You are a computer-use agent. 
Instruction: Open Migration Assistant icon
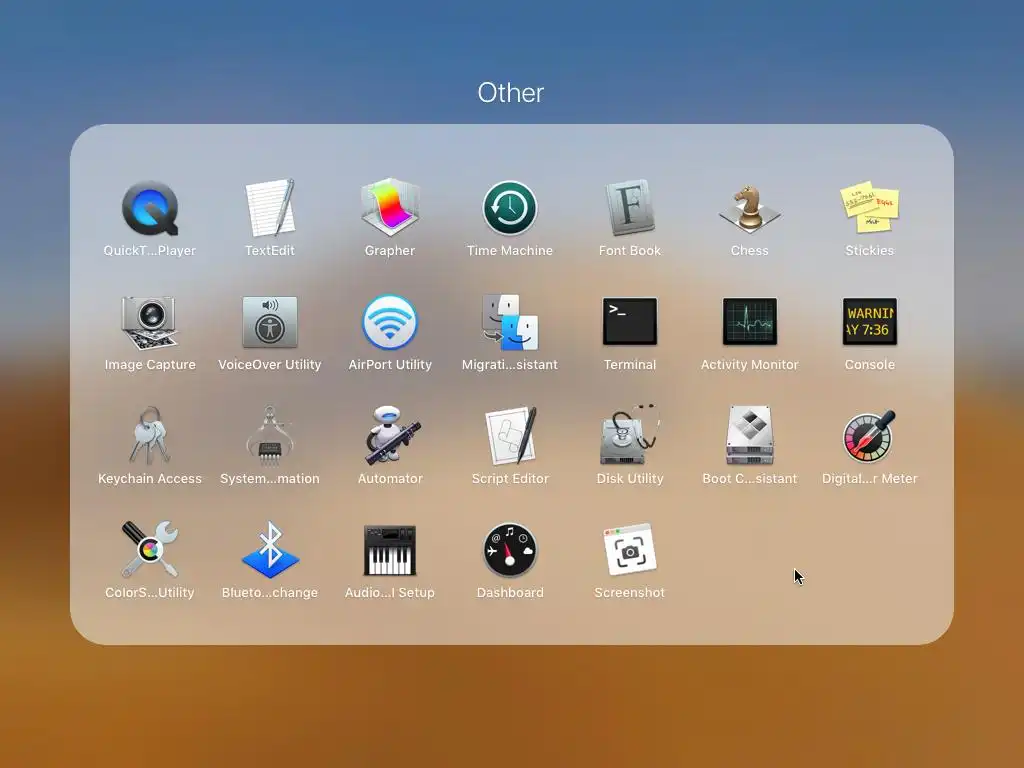(x=510, y=322)
